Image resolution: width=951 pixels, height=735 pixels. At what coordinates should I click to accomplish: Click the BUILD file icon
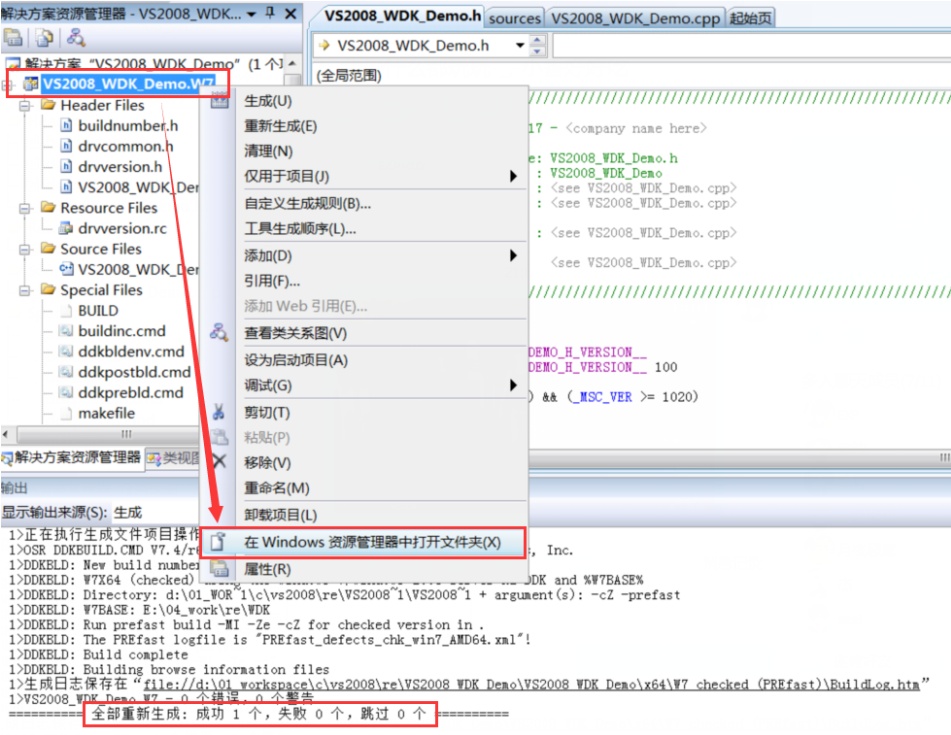pos(67,310)
